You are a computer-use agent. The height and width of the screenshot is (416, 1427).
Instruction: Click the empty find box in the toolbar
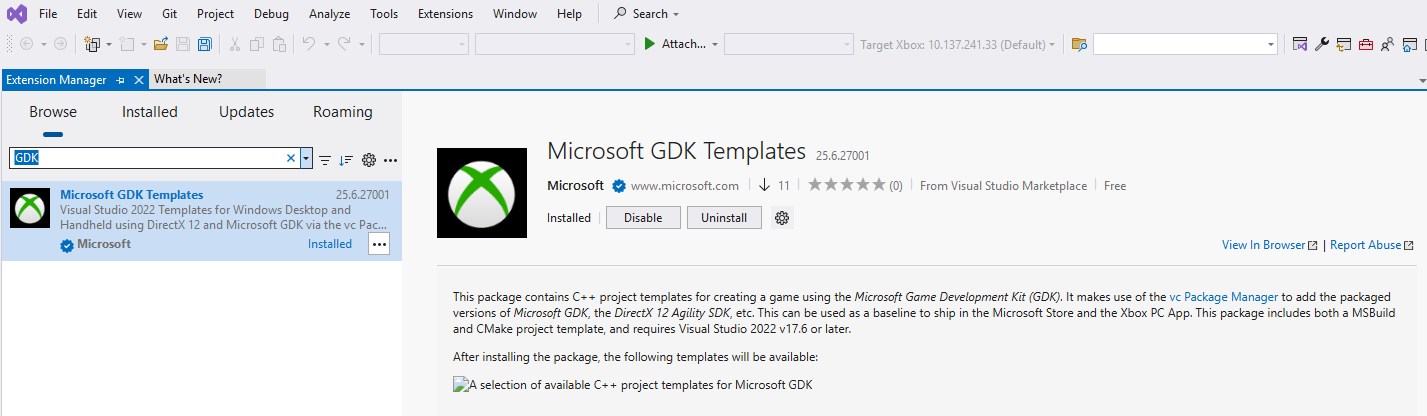[x=1185, y=44]
